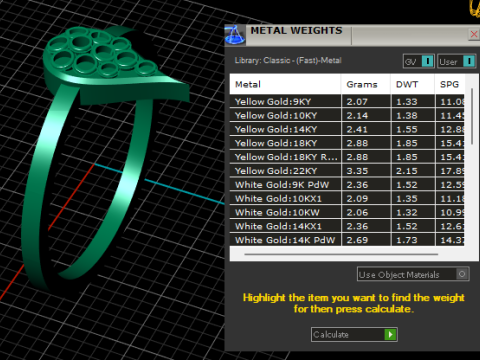Select the White Gold:9K PdW row
Screen dimensions: 480x360
pyautogui.click(x=347, y=185)
